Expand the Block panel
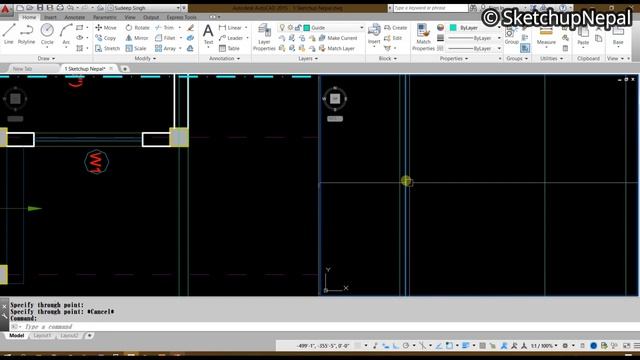Image resolution: width=640 pixels, height=360 pixels. 388,58
